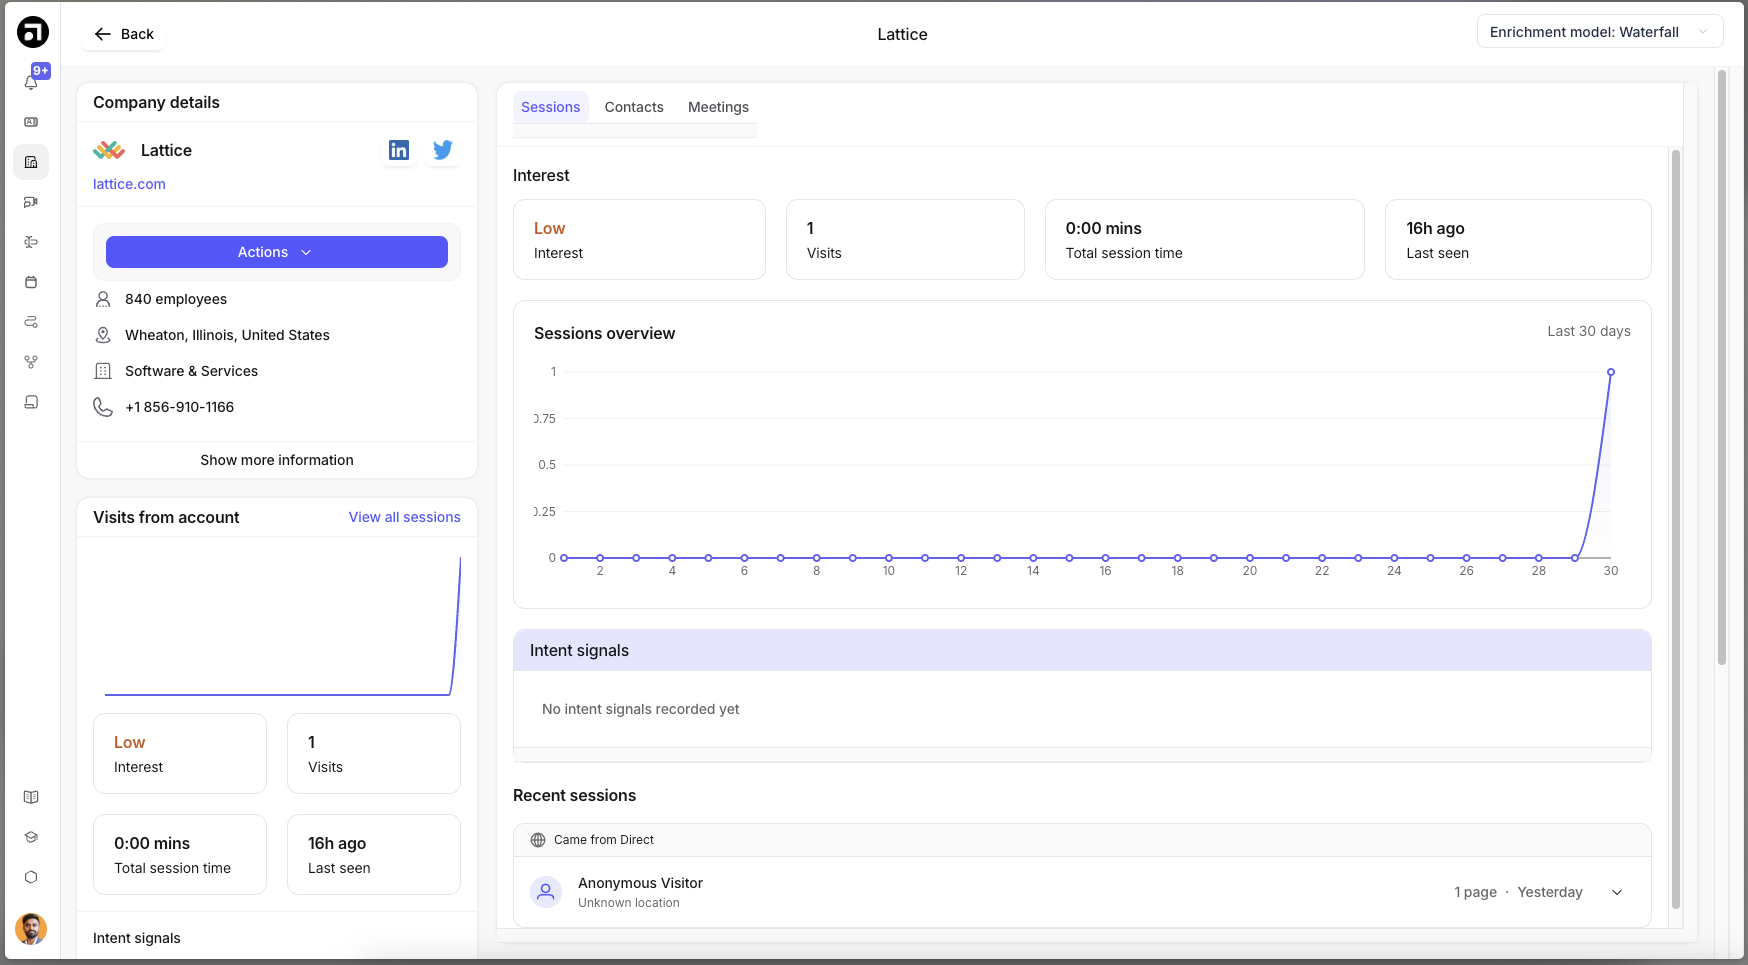
Task: Select the highlighted companies building icon
Action: [x=31, y=162]
